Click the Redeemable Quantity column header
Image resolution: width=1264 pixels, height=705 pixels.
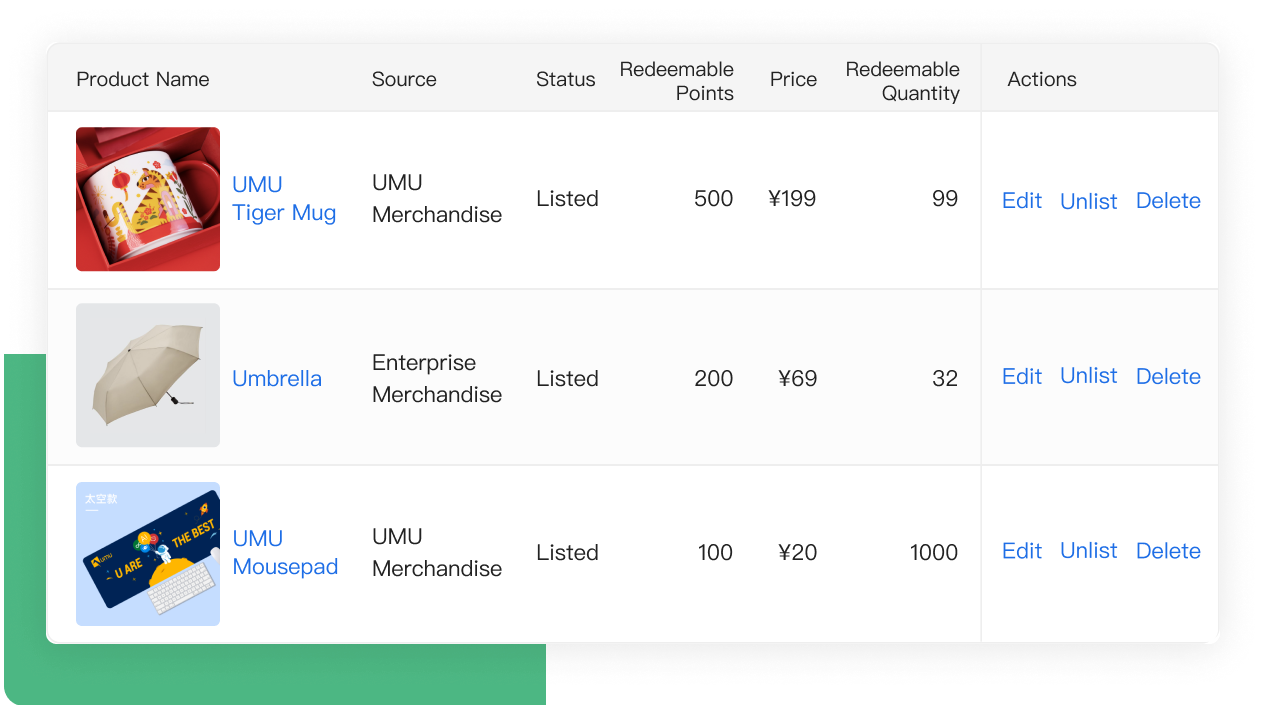tap(903, 81)
